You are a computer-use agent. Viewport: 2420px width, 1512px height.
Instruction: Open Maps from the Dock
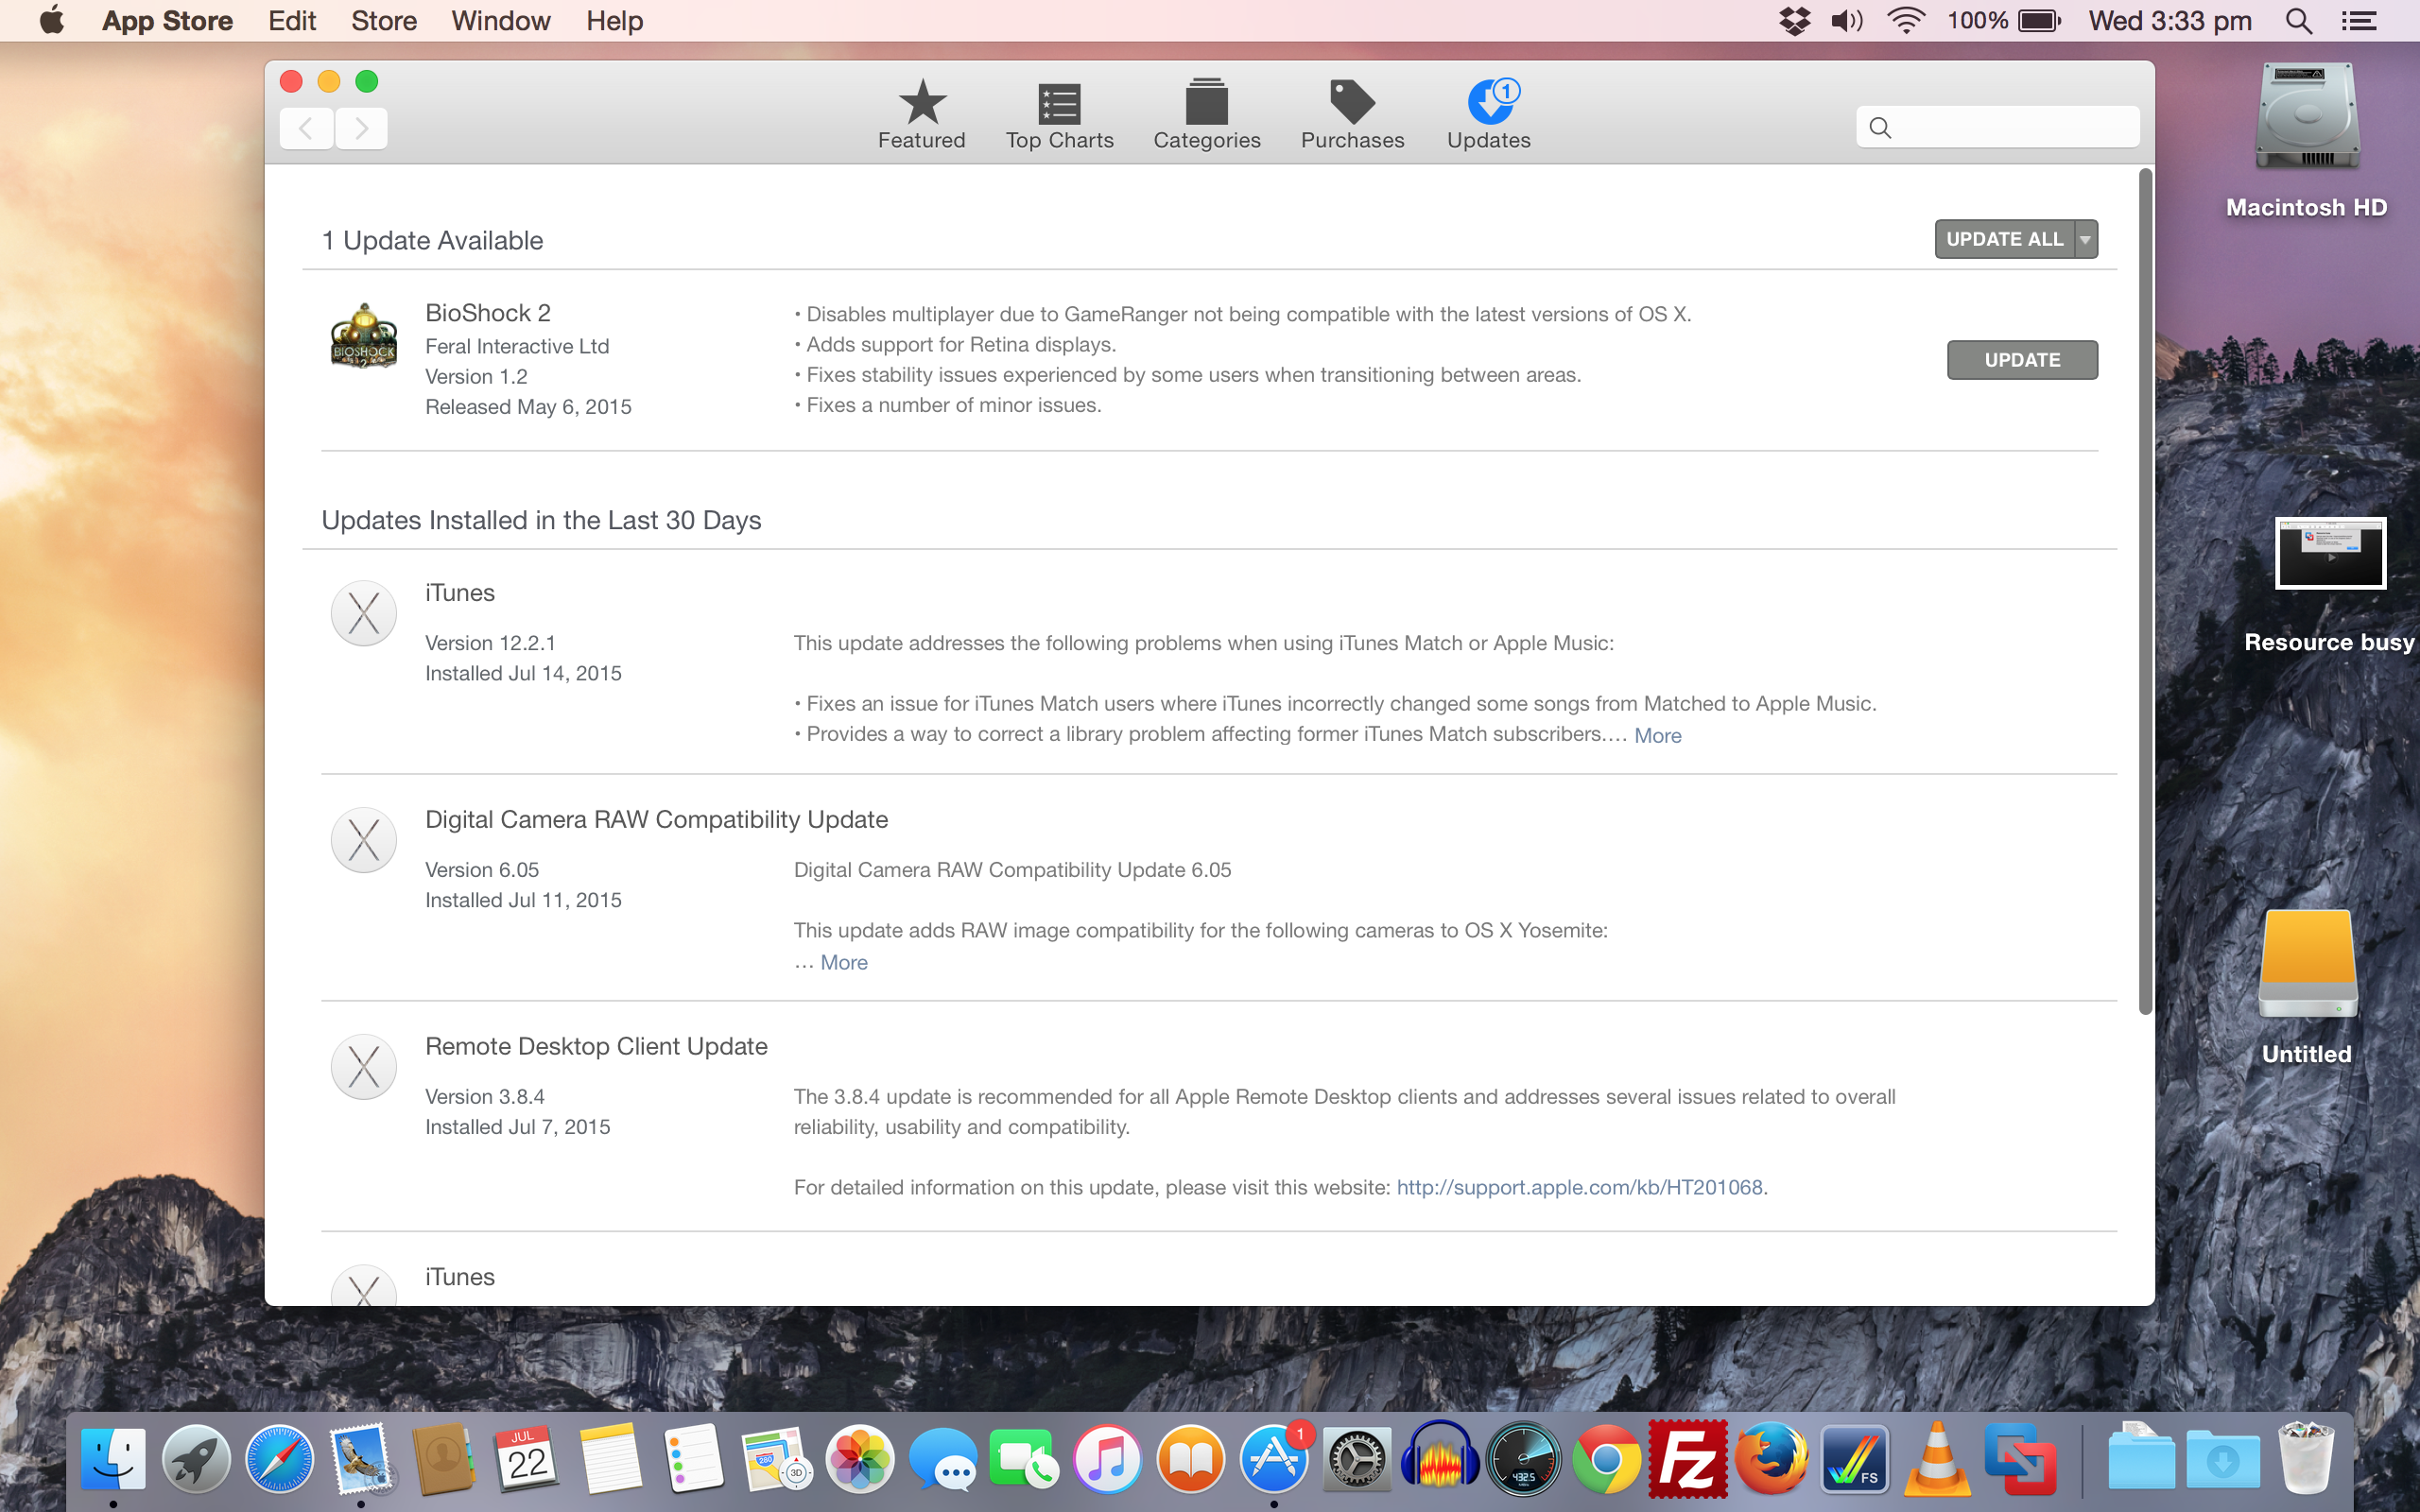[775, 1458]
